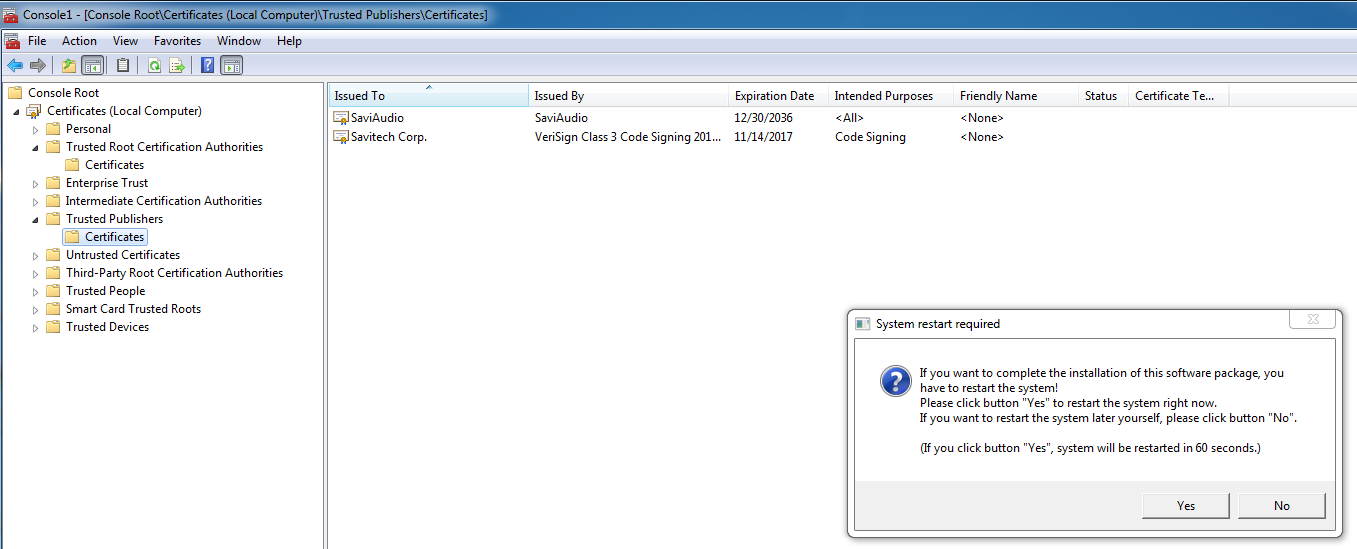Select the Trusted People folder
The height and width of the screenshot is (549, 1357).
pos(105,291)
